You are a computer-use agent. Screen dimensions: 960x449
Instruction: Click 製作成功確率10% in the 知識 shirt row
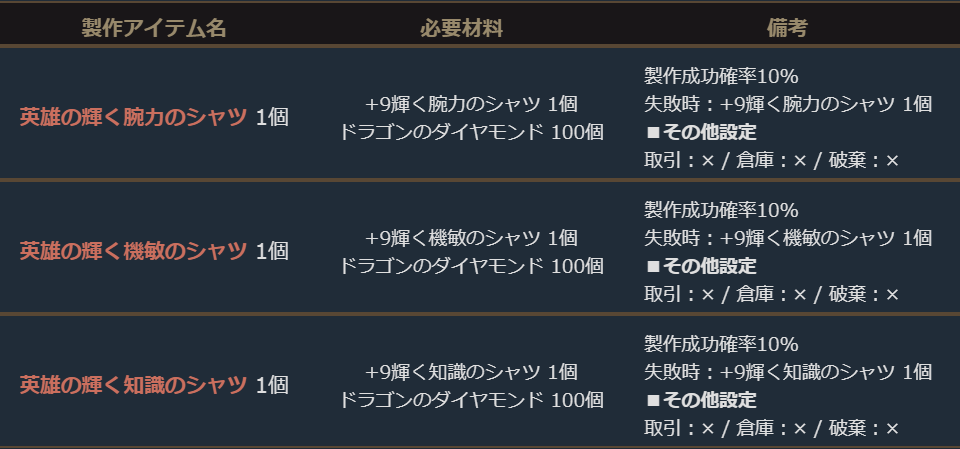pos(721,345)
